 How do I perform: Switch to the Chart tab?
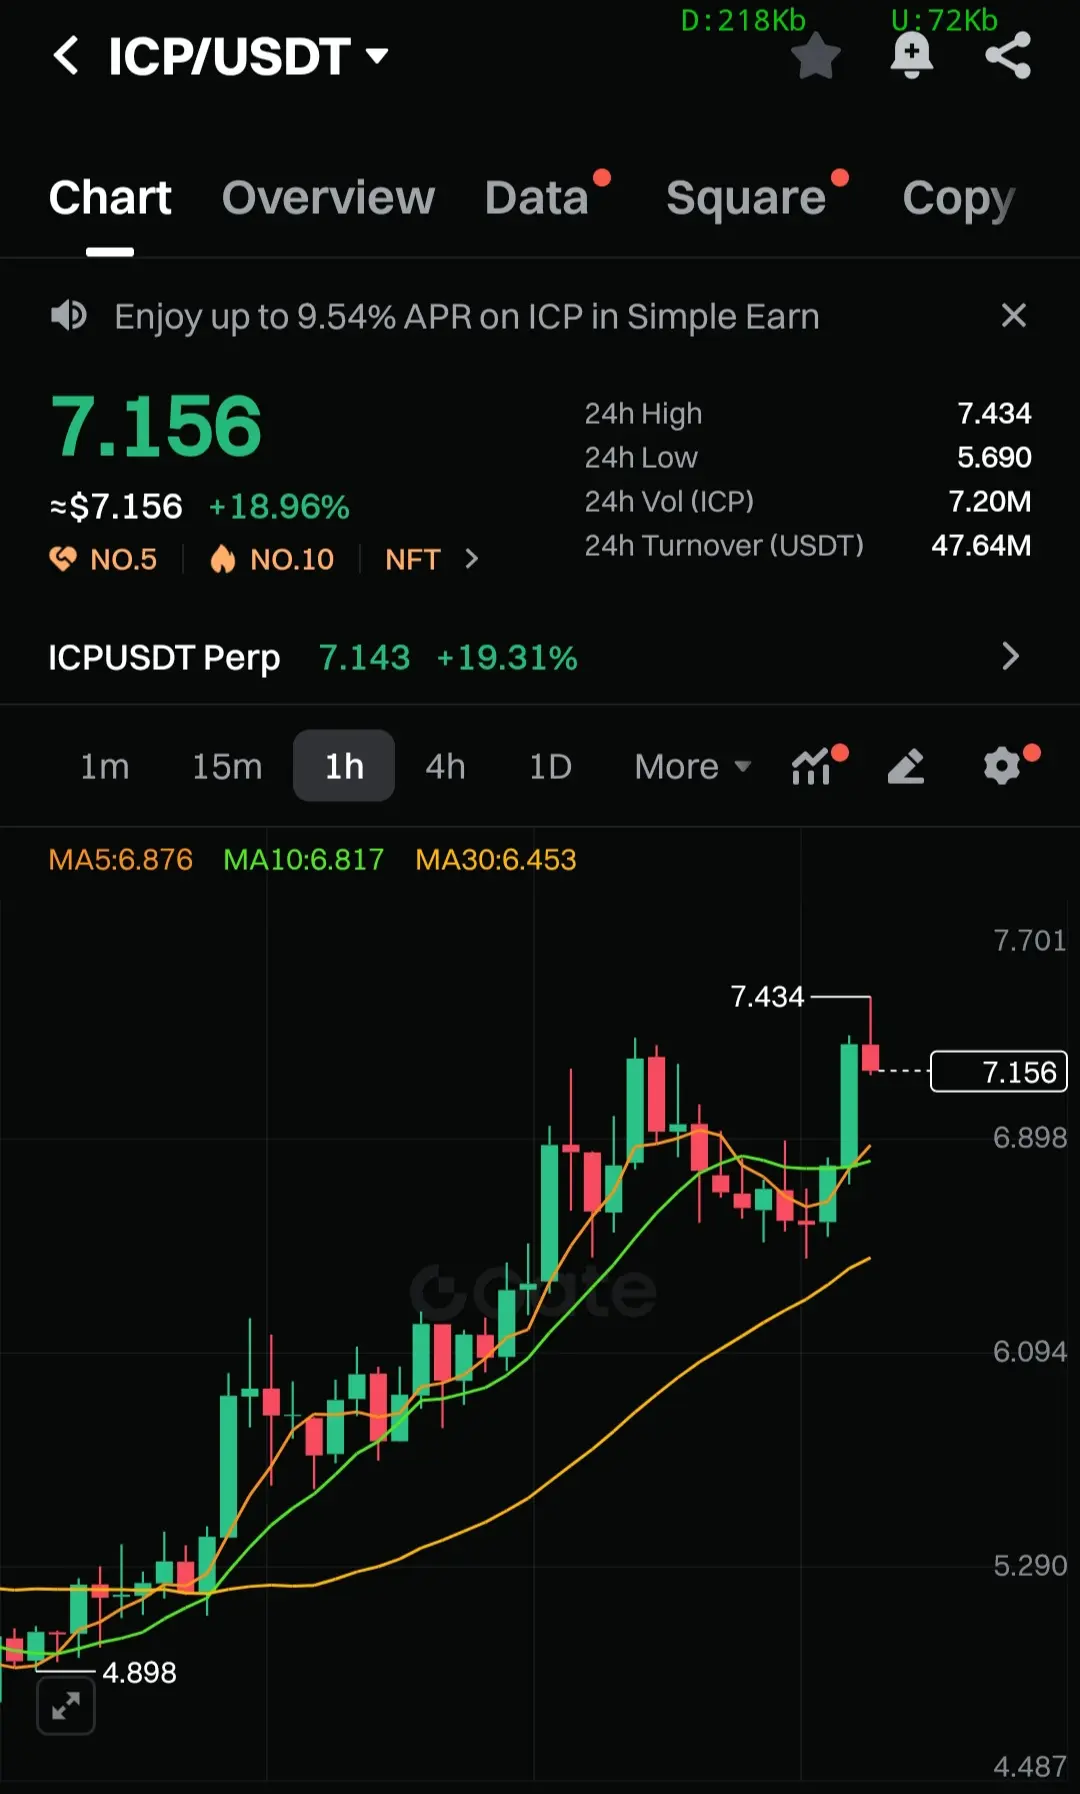110,198
